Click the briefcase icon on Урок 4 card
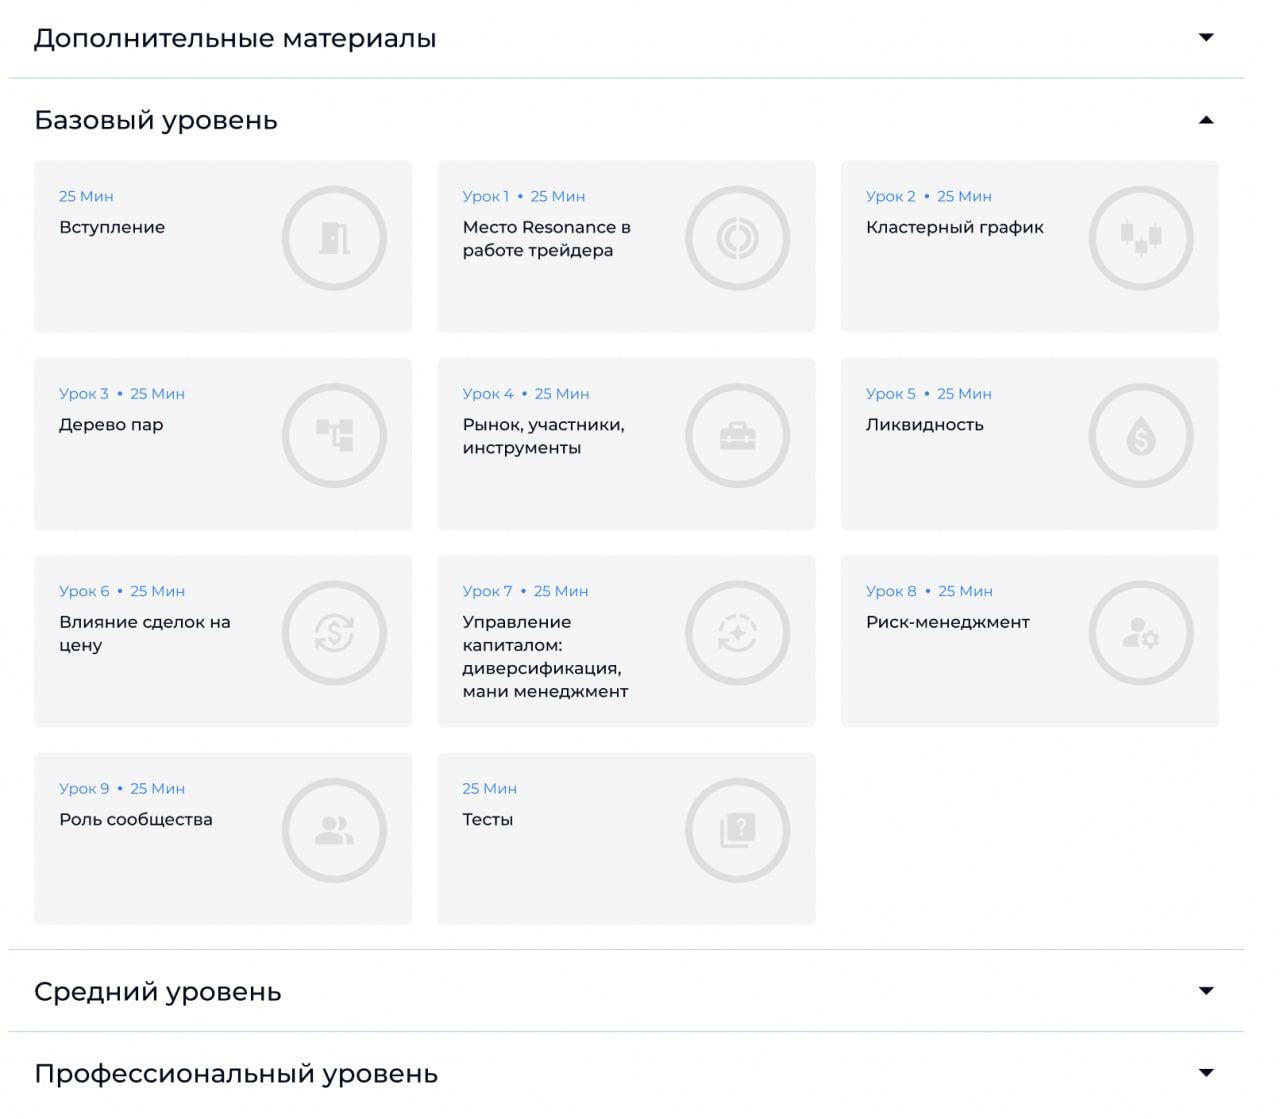Viewport: 1280px width, 1119px height. tap(738, 436)
